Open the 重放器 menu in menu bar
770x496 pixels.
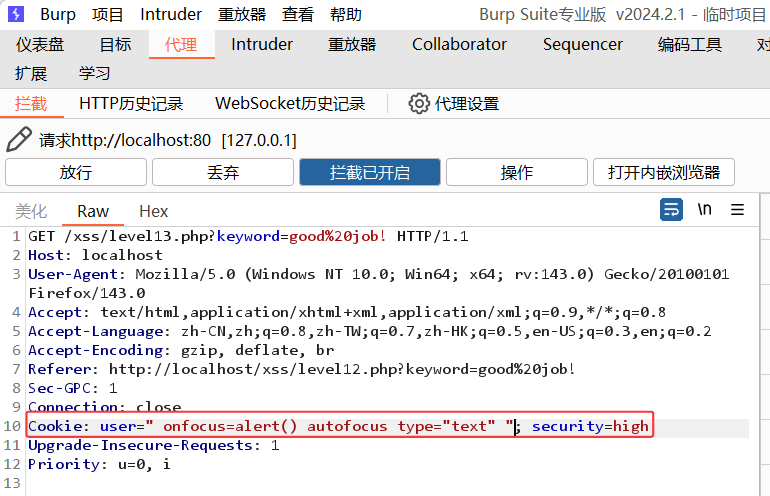(242, 14)
